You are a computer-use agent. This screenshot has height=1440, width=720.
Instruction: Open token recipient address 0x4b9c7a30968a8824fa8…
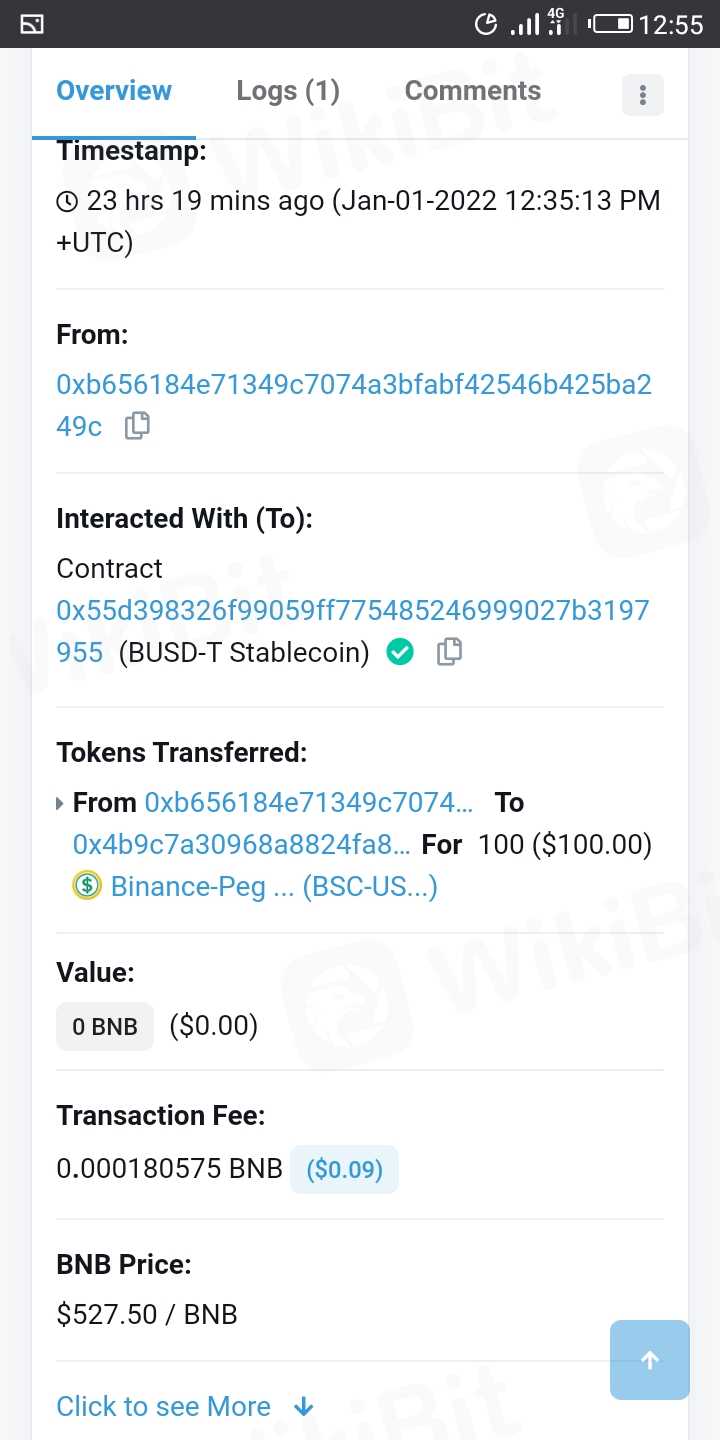(x=241, y=845)
